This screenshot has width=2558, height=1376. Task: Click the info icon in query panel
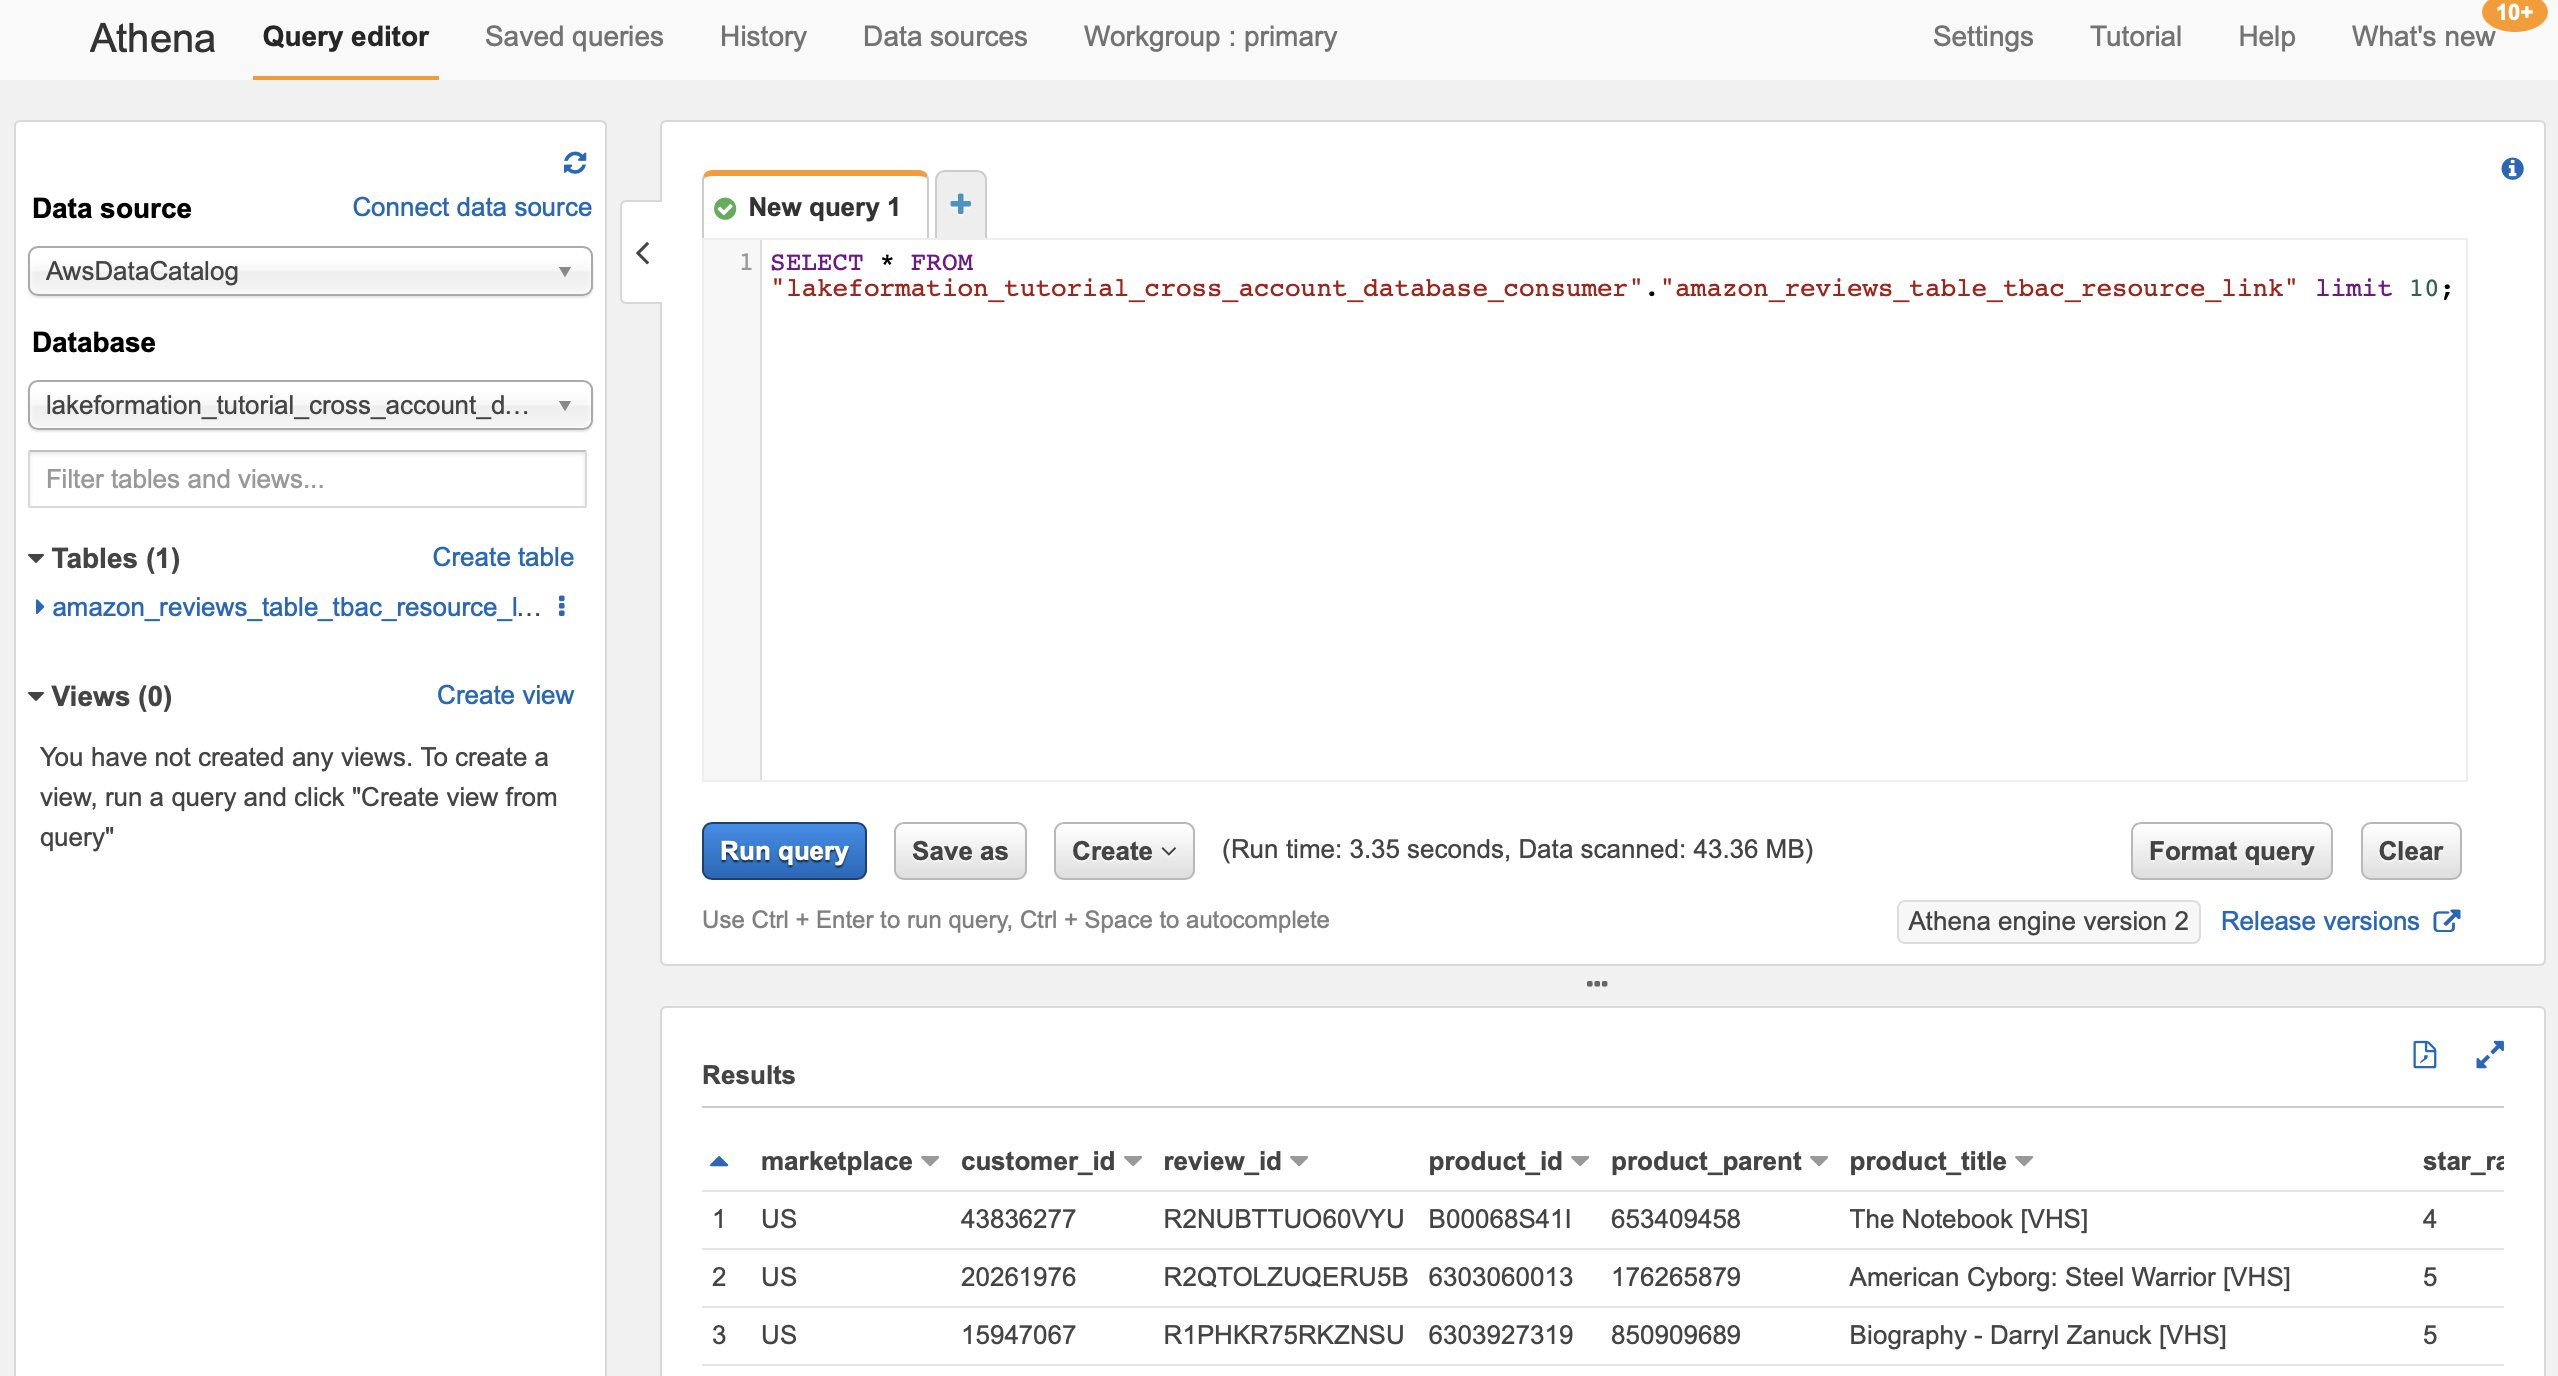coord(2511,169)
